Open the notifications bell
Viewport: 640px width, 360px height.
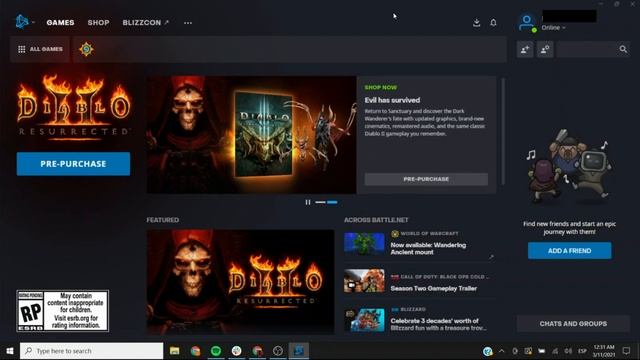493,22
